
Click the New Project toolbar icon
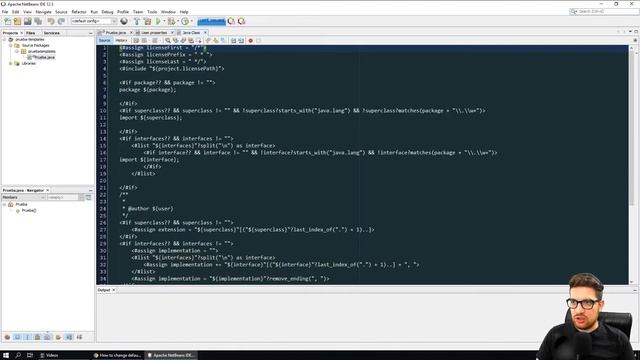pos(17,21)
